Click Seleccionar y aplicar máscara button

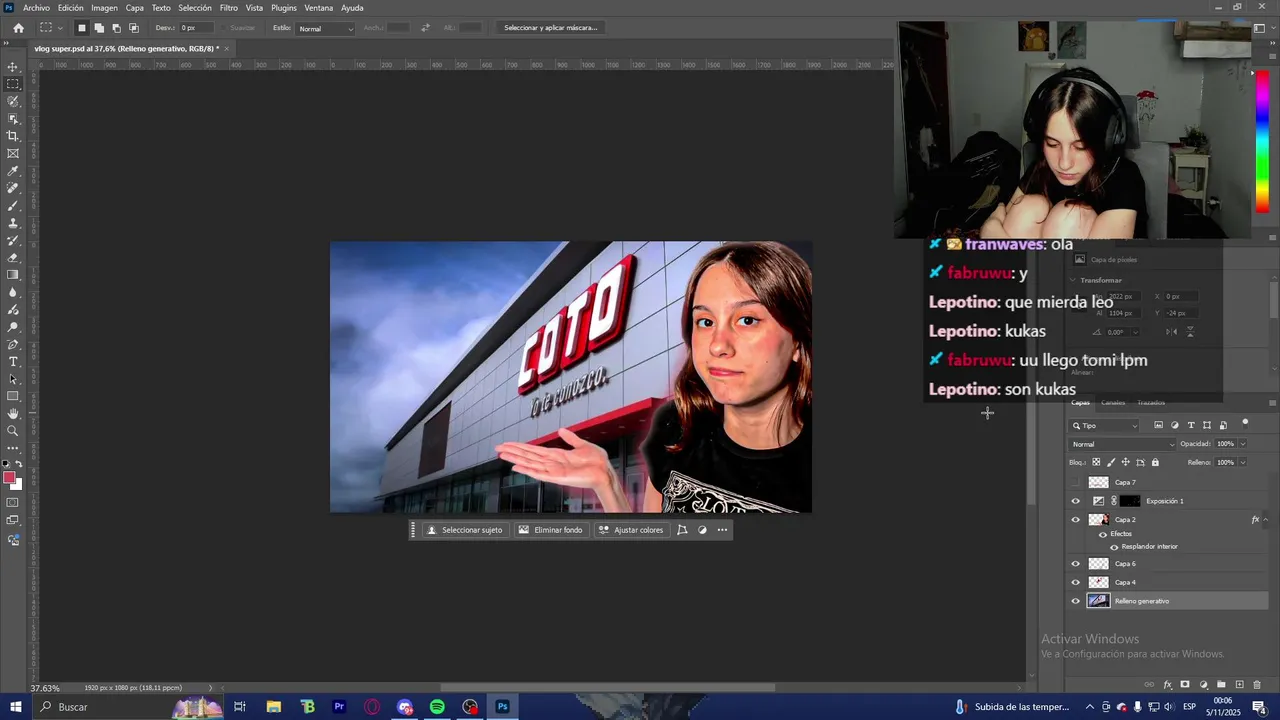(x=551, y=28)
